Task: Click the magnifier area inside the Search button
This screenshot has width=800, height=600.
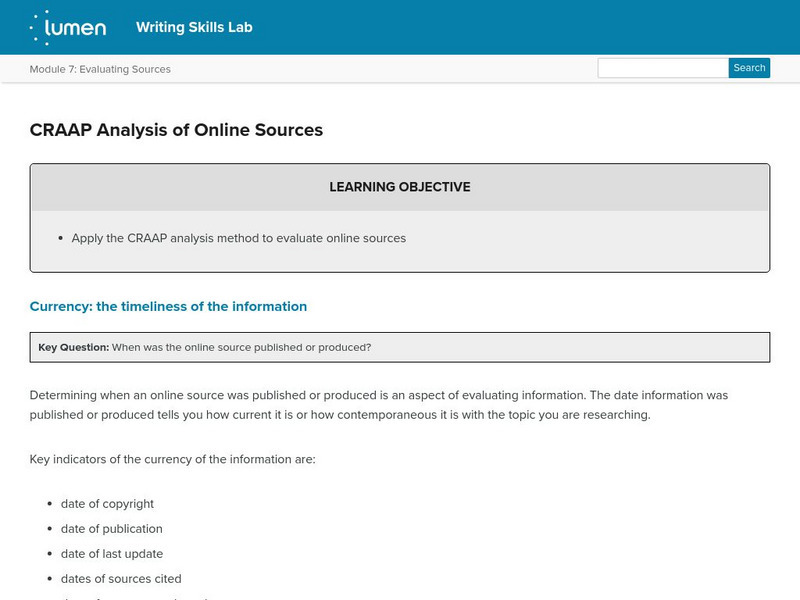Action: [748, 67]
